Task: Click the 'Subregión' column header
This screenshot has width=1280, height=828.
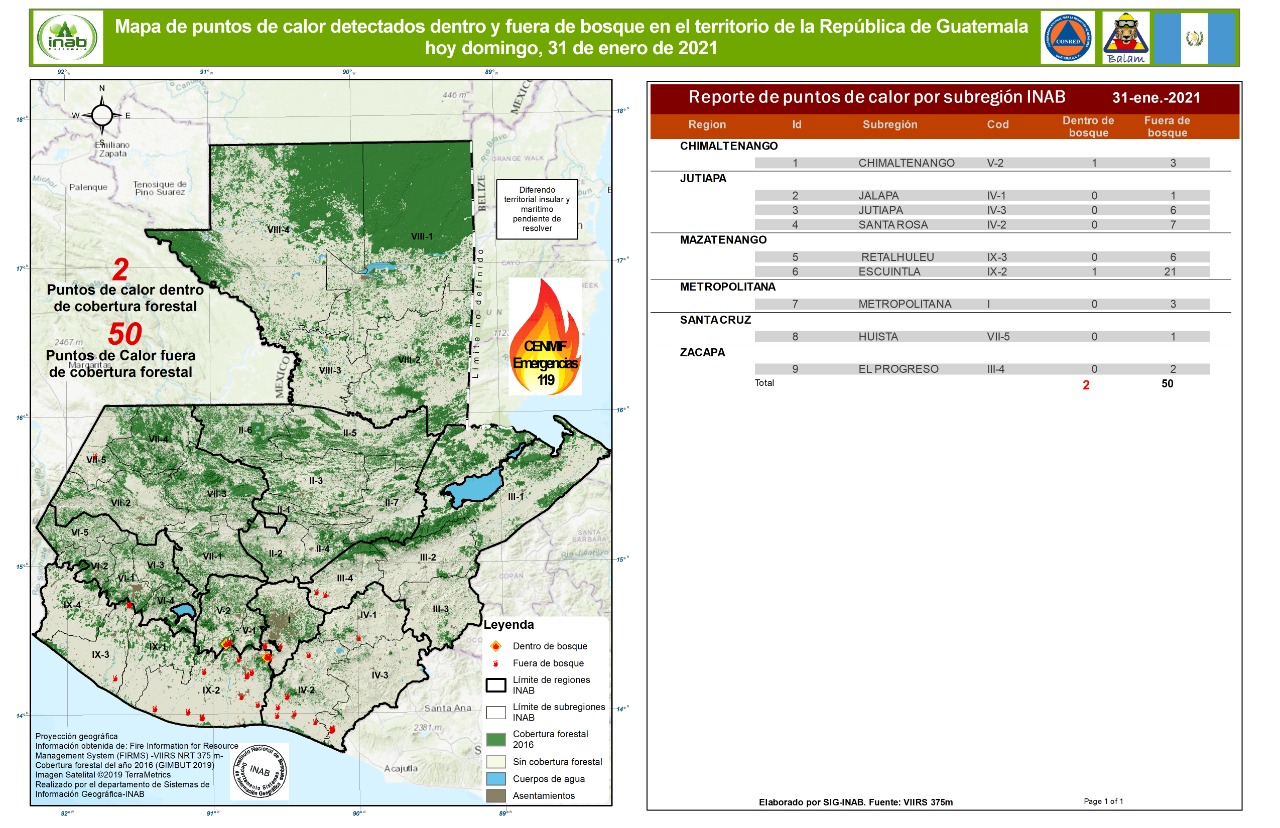Action: (x=890, y=125)
